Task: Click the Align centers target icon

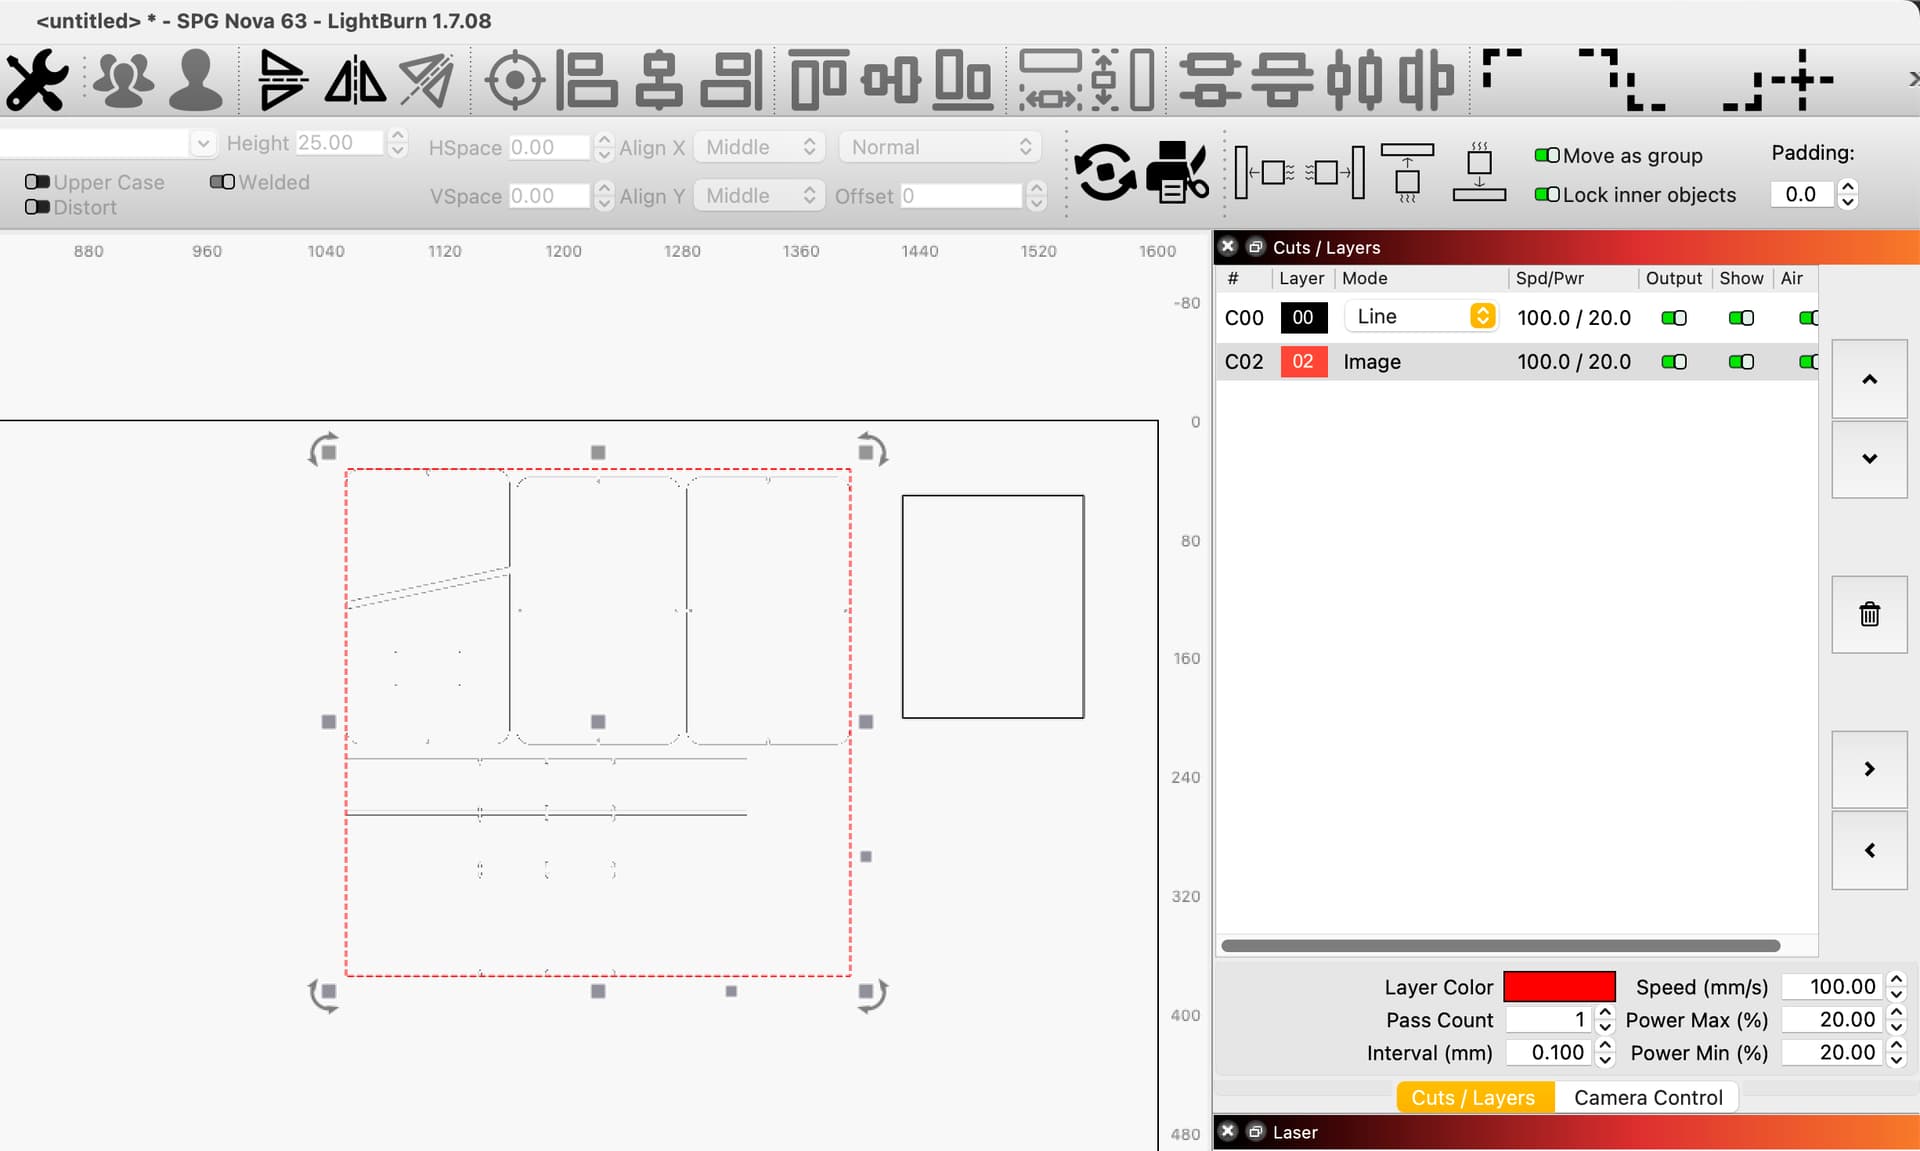Action: (514, 80)
